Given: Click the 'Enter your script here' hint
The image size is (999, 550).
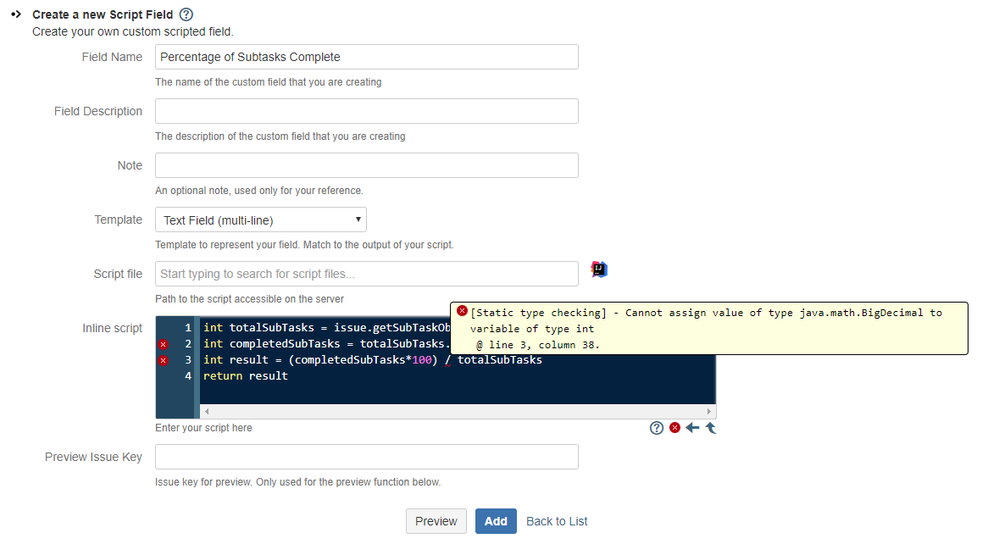Looking at the screenshot, I should pyautogui.click(x=203, y=428).
